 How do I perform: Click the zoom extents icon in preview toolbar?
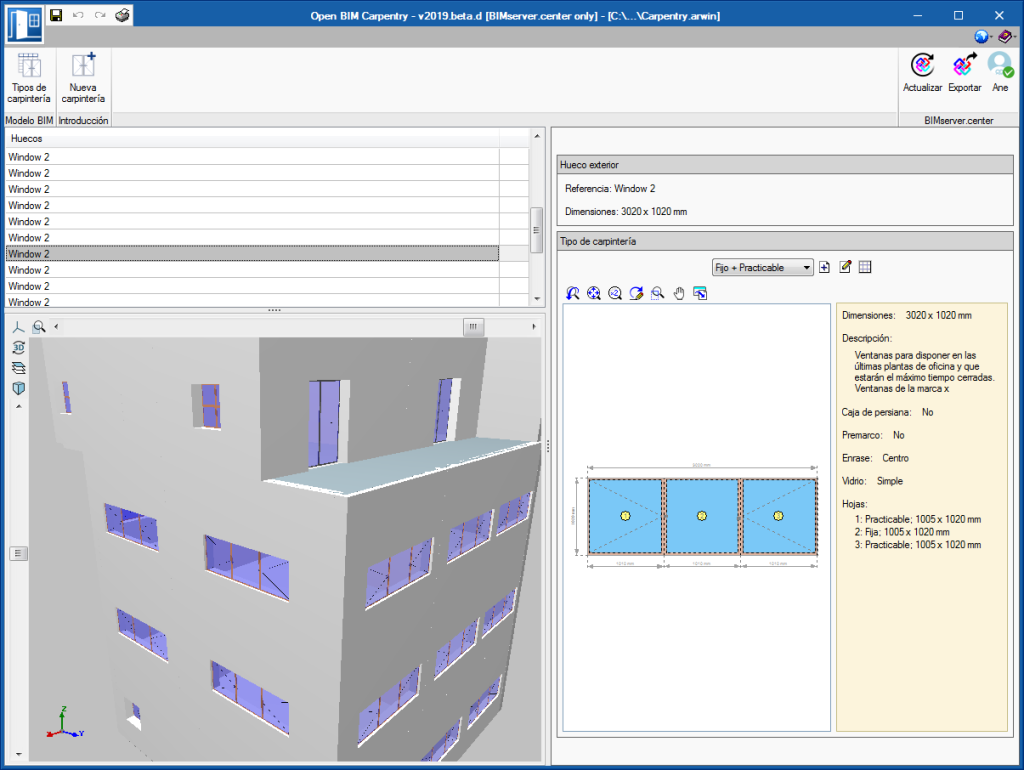[x=594, y=293]
